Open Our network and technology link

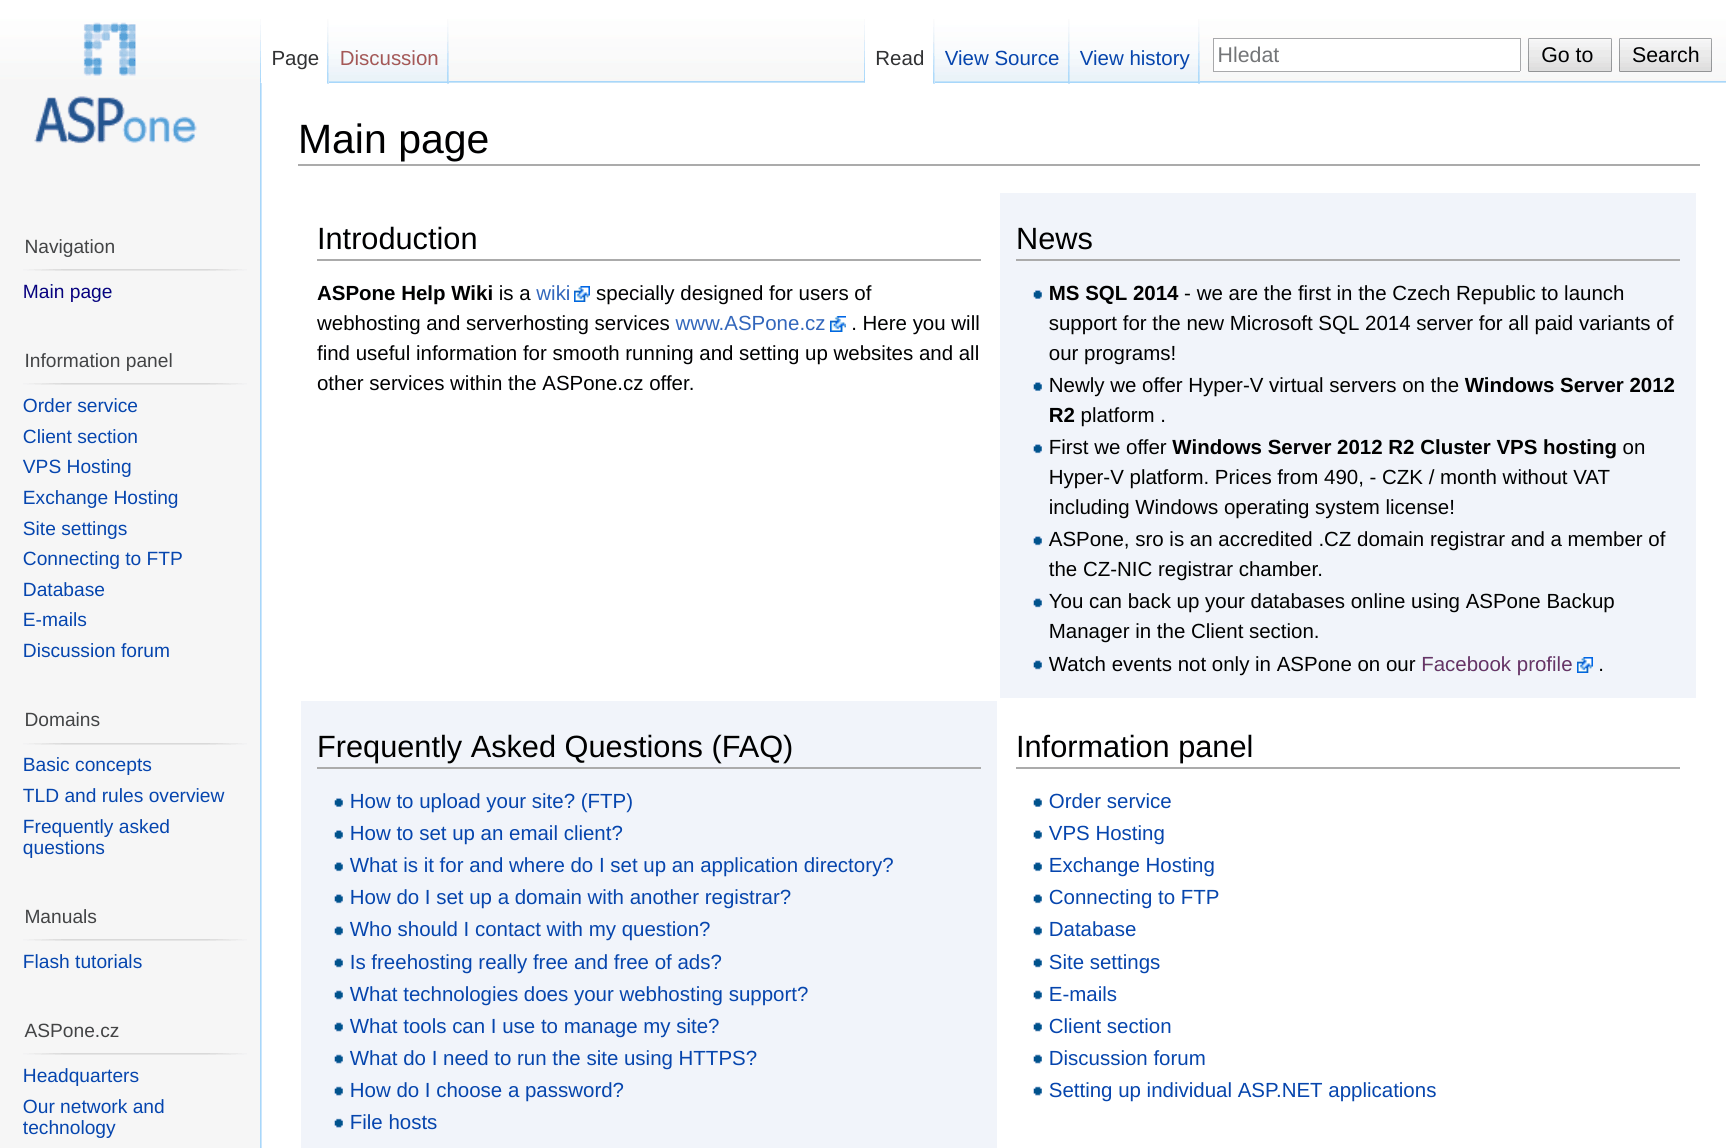tap(93, 1117)
